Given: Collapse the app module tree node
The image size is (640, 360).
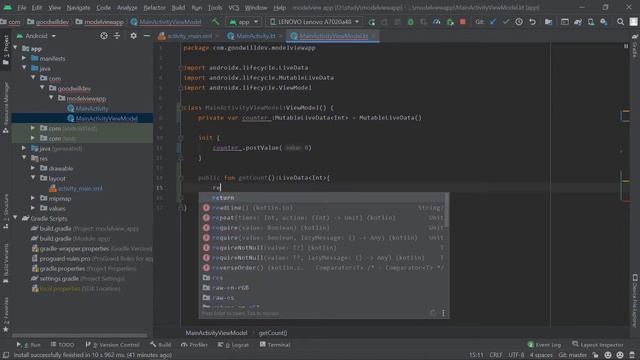Looking at the screenshot, I should [x=16, y=49].
